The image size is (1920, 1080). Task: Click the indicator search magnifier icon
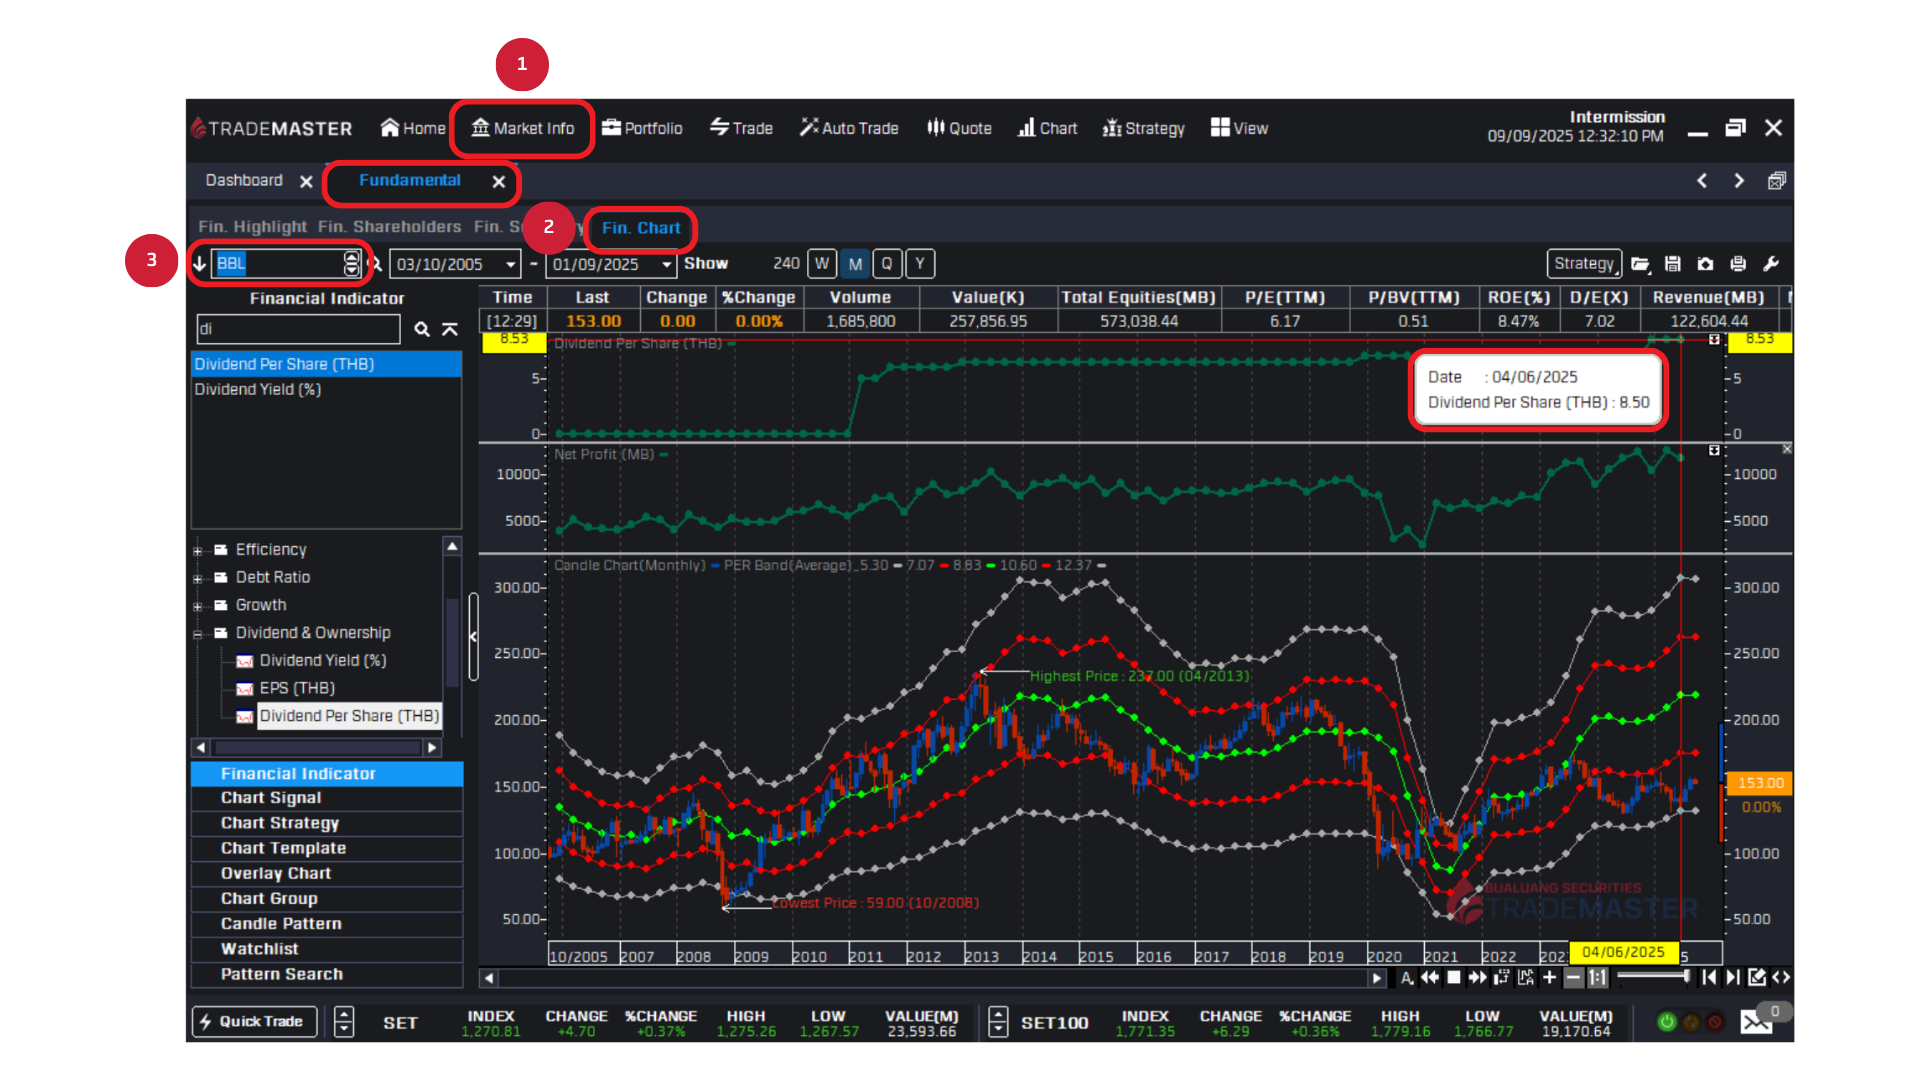(x=422, y=329)
